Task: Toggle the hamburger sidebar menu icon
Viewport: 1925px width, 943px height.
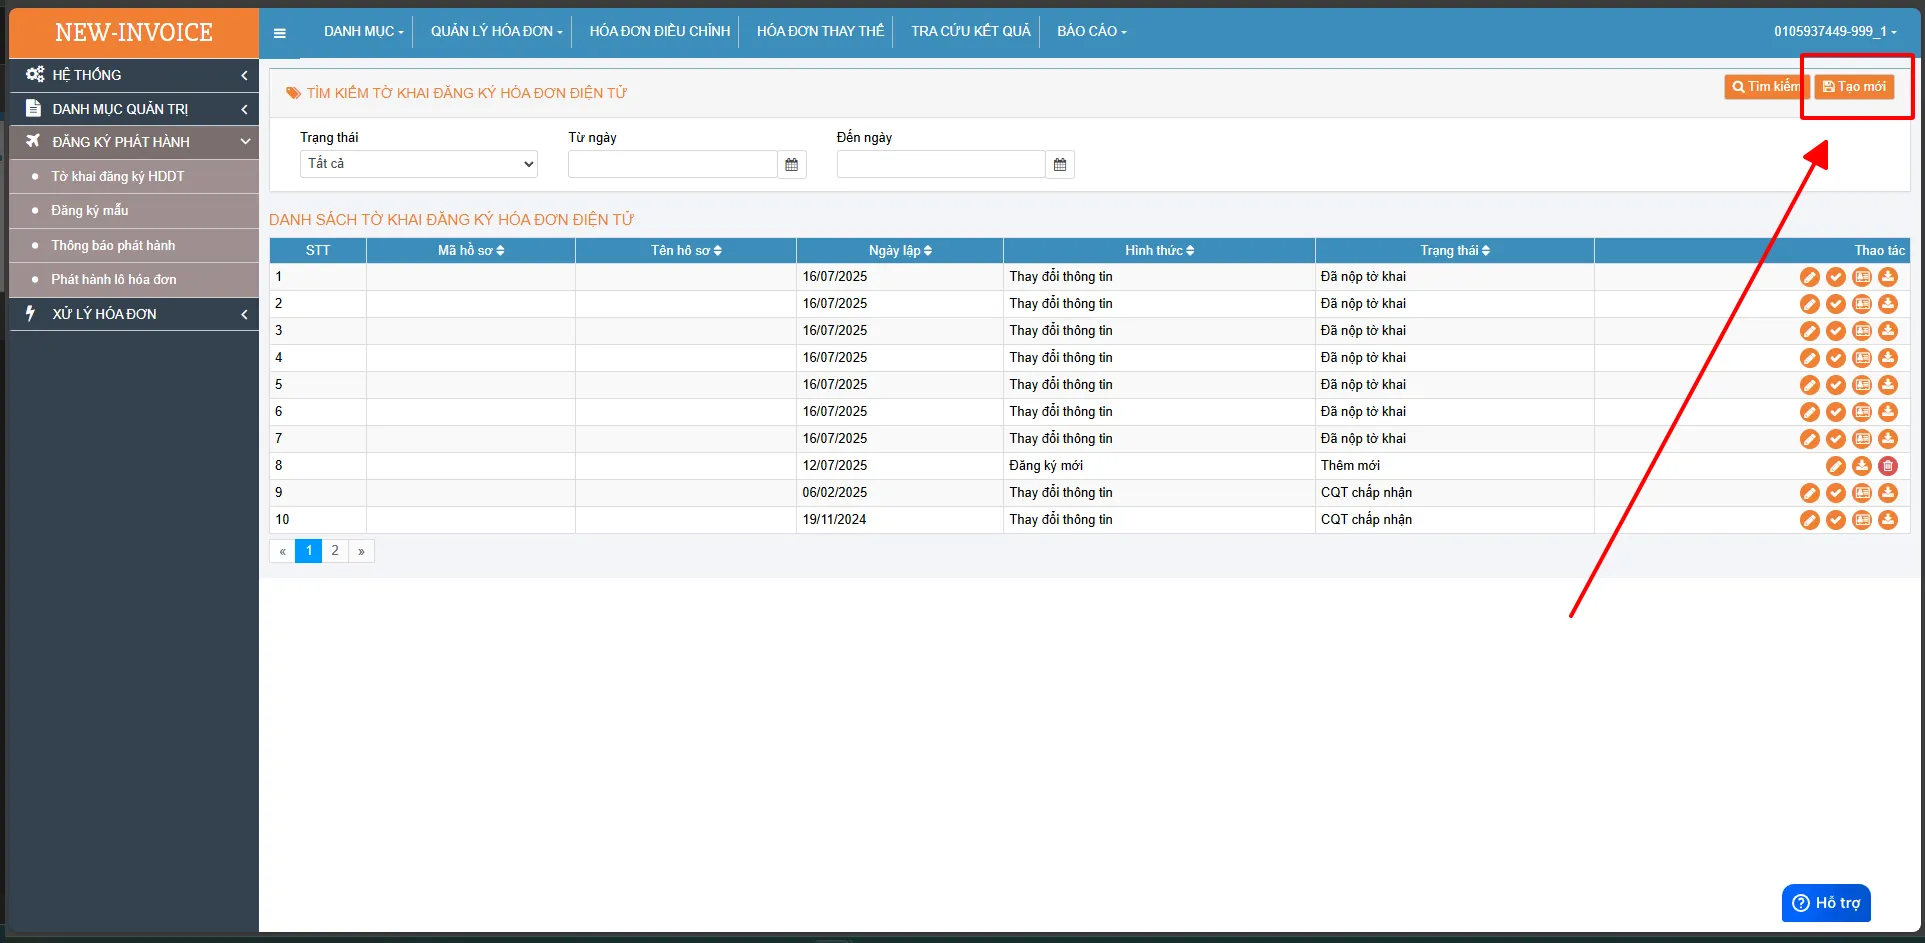Action: point(280,33)
